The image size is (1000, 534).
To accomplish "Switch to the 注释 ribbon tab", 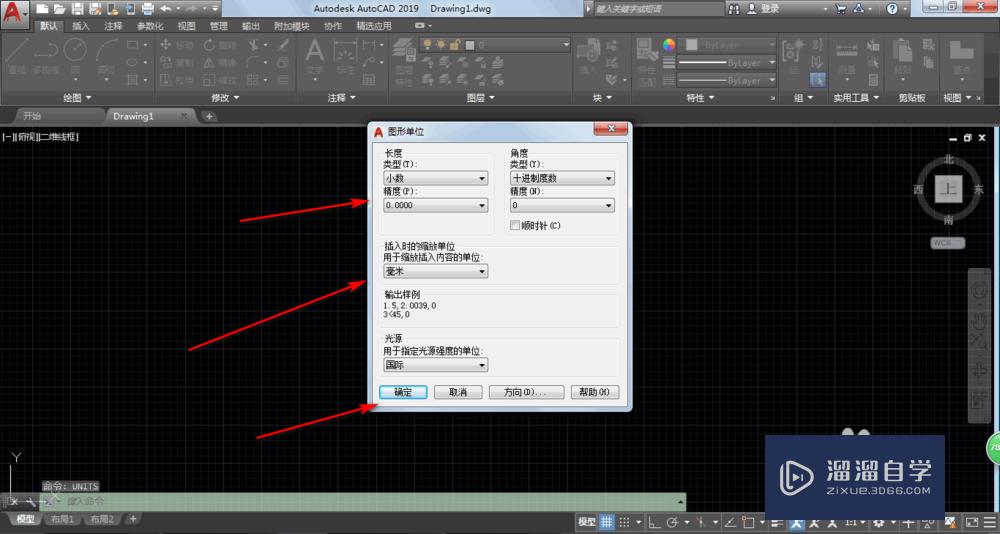I will 114,26.
